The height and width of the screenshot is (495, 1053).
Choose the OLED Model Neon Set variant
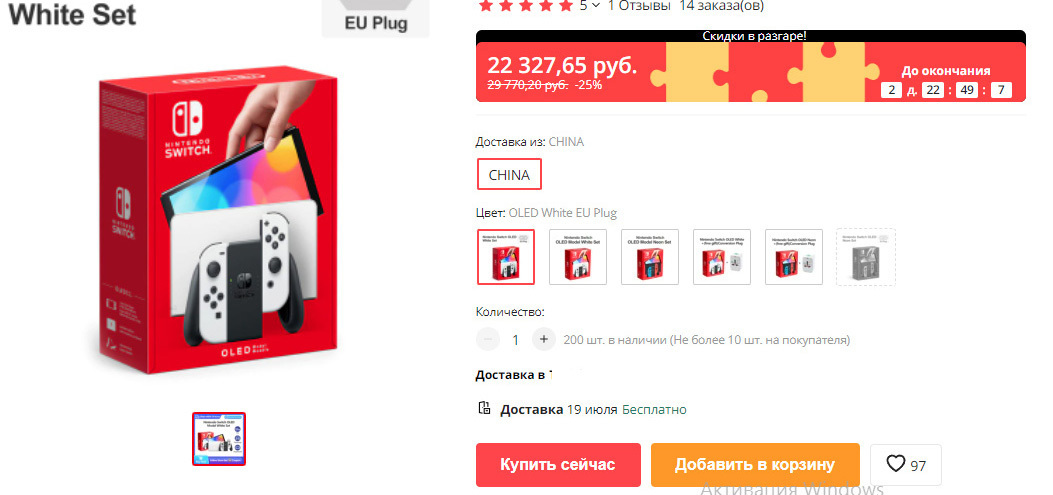pyautogui.click(x=649, y=257)
